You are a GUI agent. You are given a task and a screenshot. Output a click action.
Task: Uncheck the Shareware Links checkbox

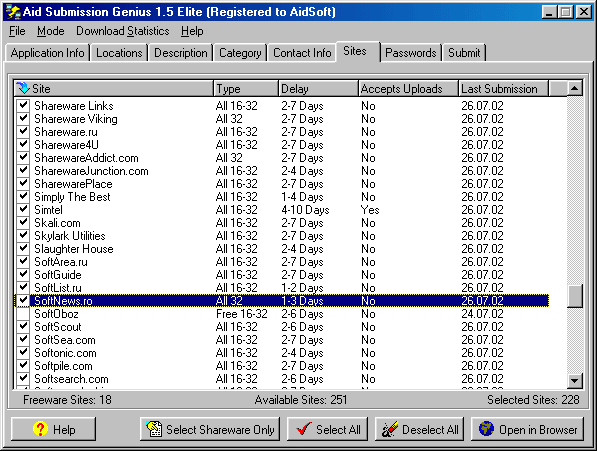coord(24,105)
